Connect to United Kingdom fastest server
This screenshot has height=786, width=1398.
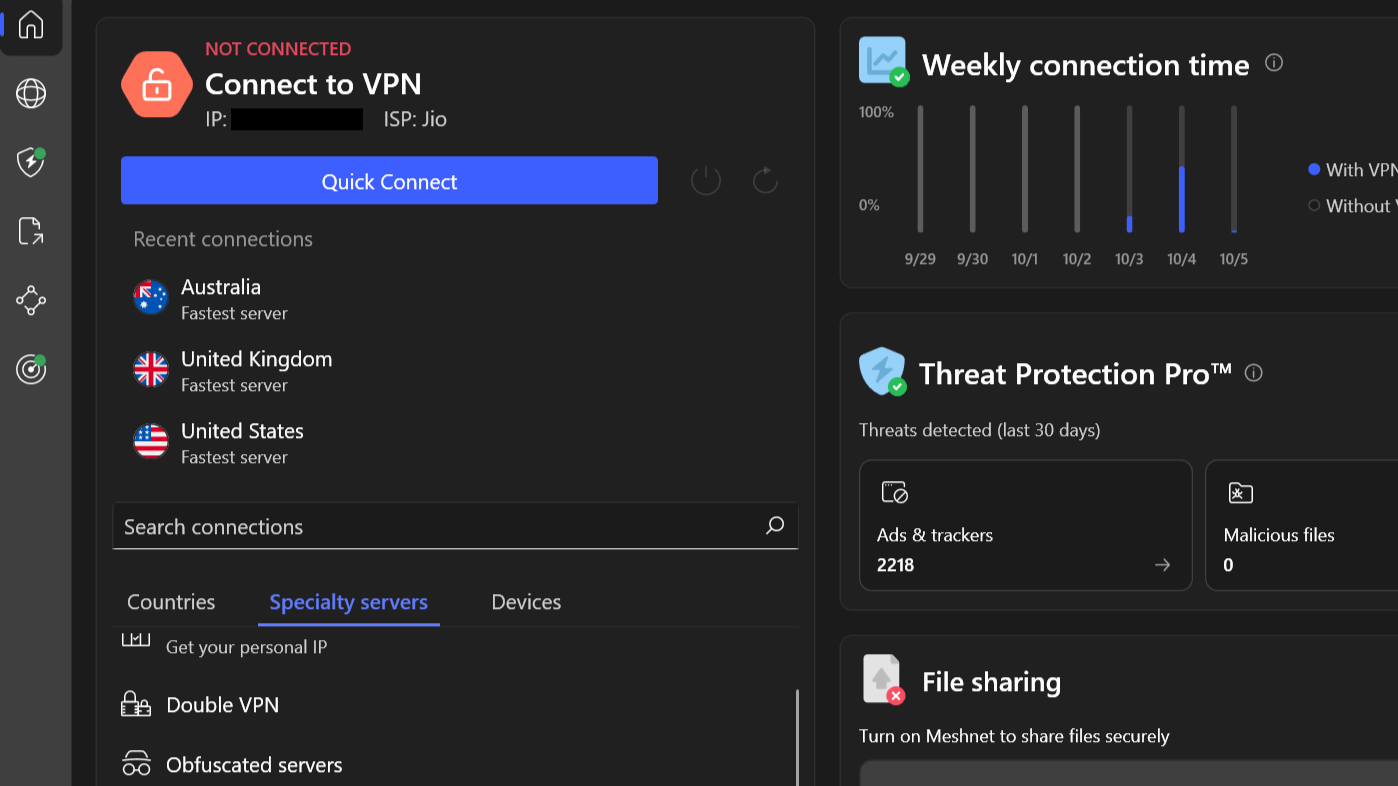coord(455,371)
